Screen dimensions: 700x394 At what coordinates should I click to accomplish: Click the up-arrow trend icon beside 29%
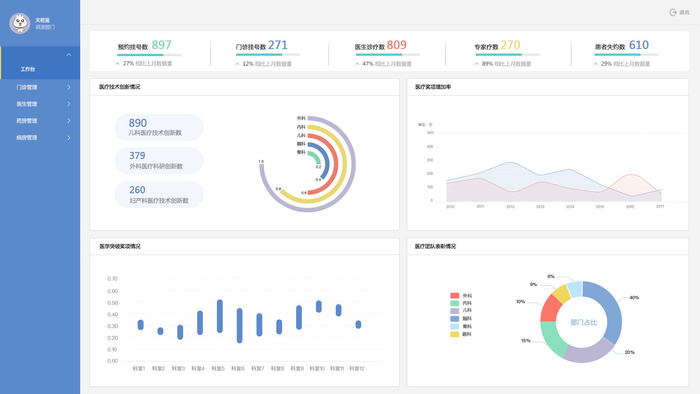pos(596,64)
